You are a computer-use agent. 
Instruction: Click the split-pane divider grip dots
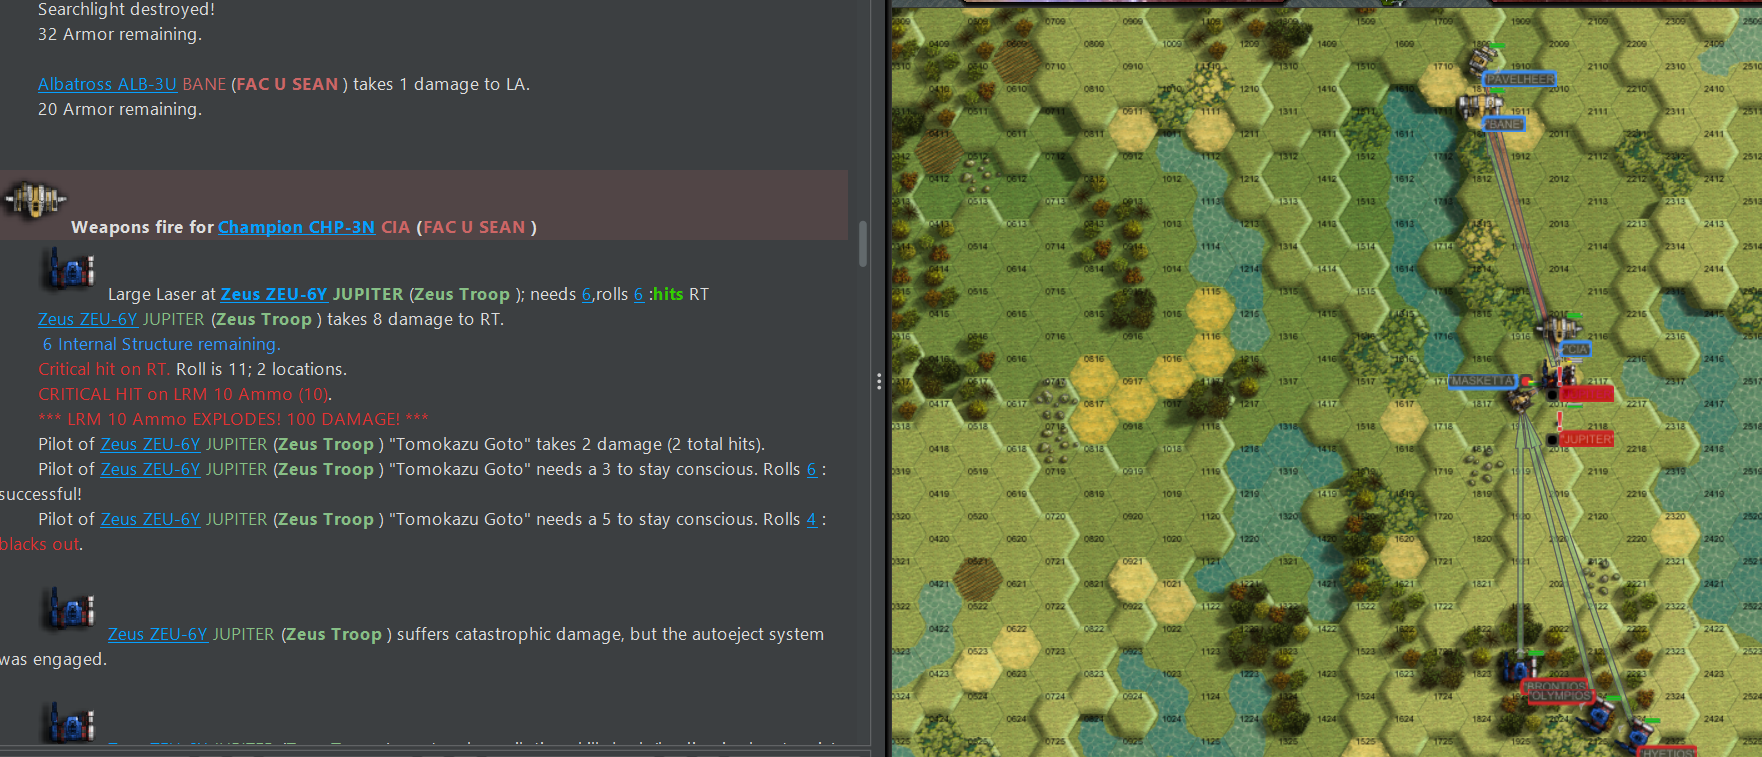(x=879, y=381)
